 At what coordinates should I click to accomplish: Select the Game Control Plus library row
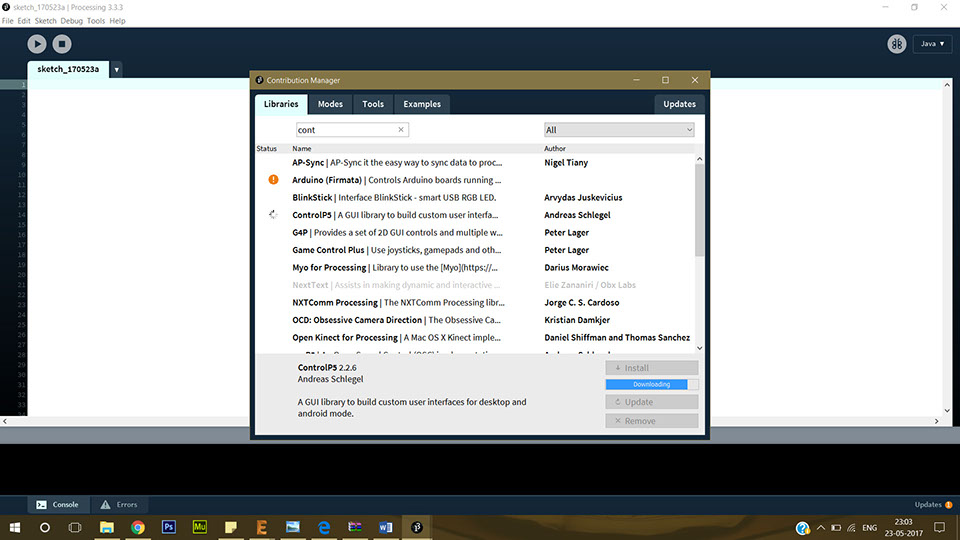(x=475, y=250)
